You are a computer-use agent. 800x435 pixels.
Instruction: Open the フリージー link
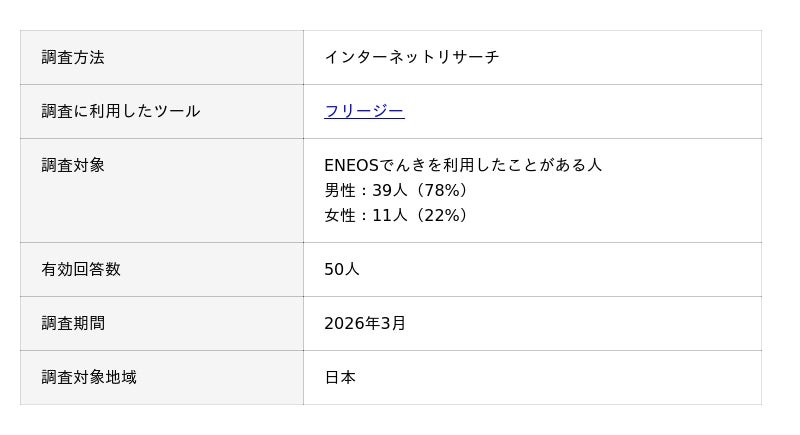(364, 111)
